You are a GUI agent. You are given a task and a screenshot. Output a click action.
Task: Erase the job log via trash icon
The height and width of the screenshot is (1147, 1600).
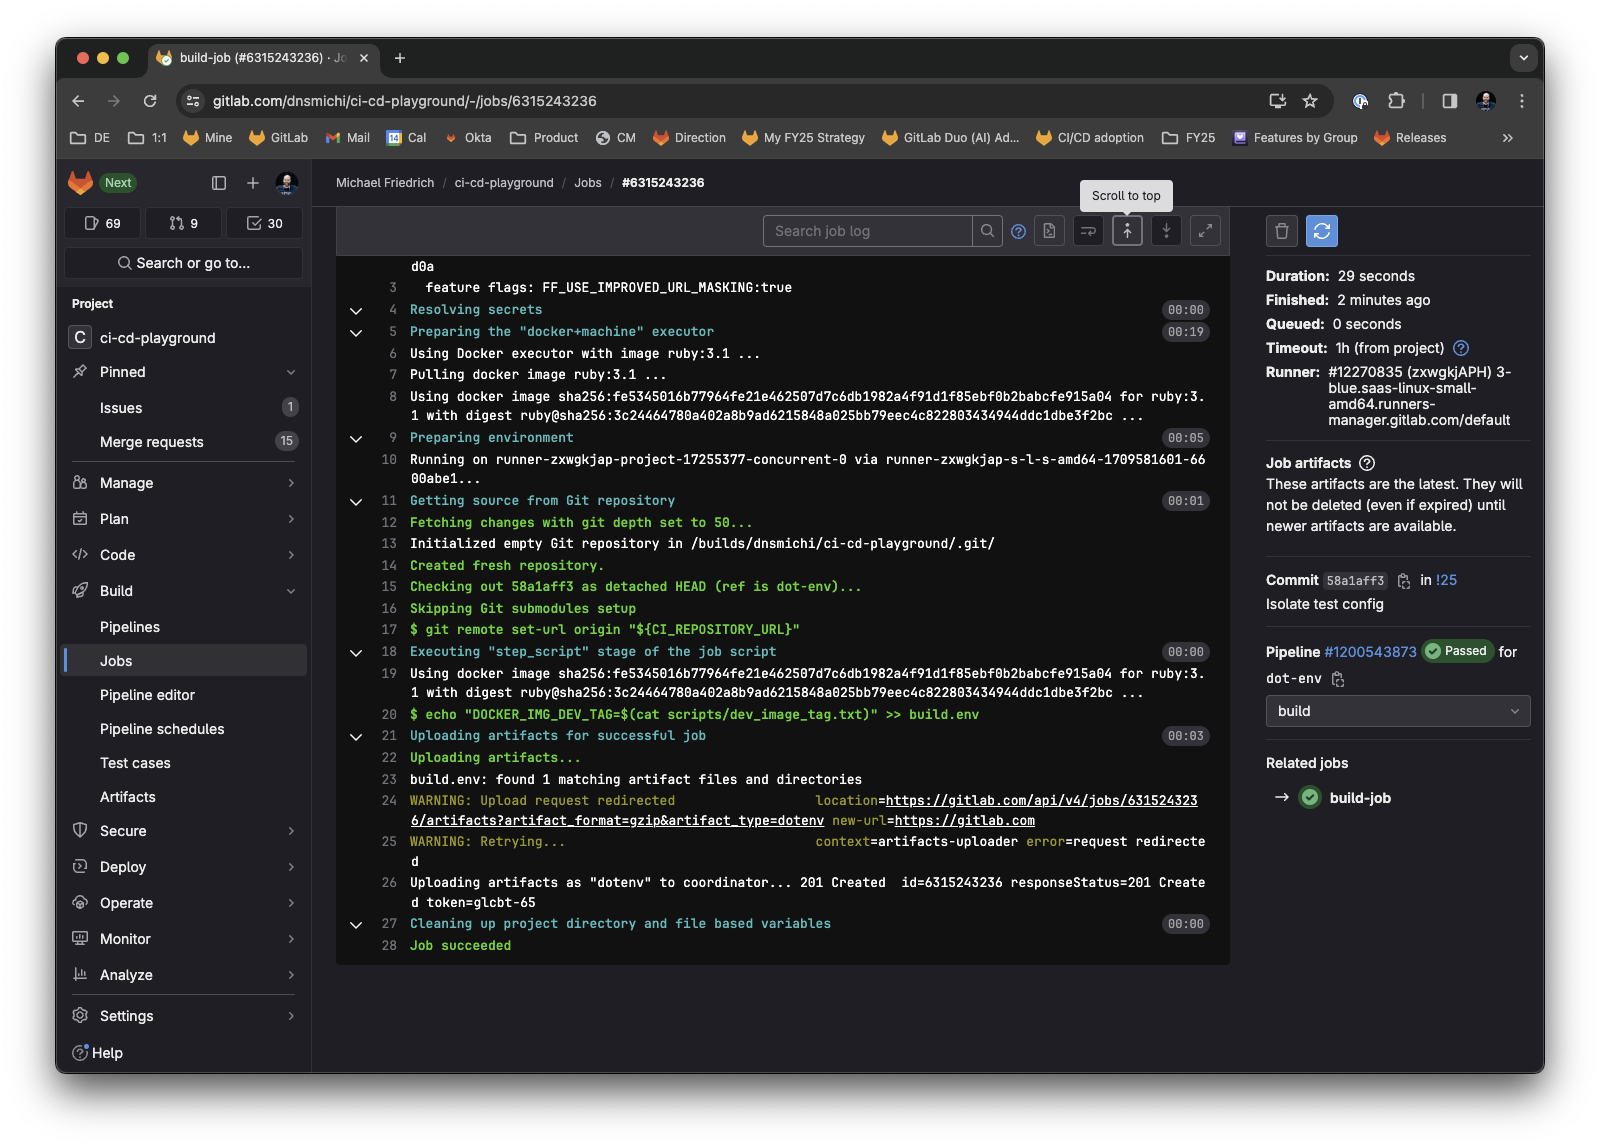1281,230
